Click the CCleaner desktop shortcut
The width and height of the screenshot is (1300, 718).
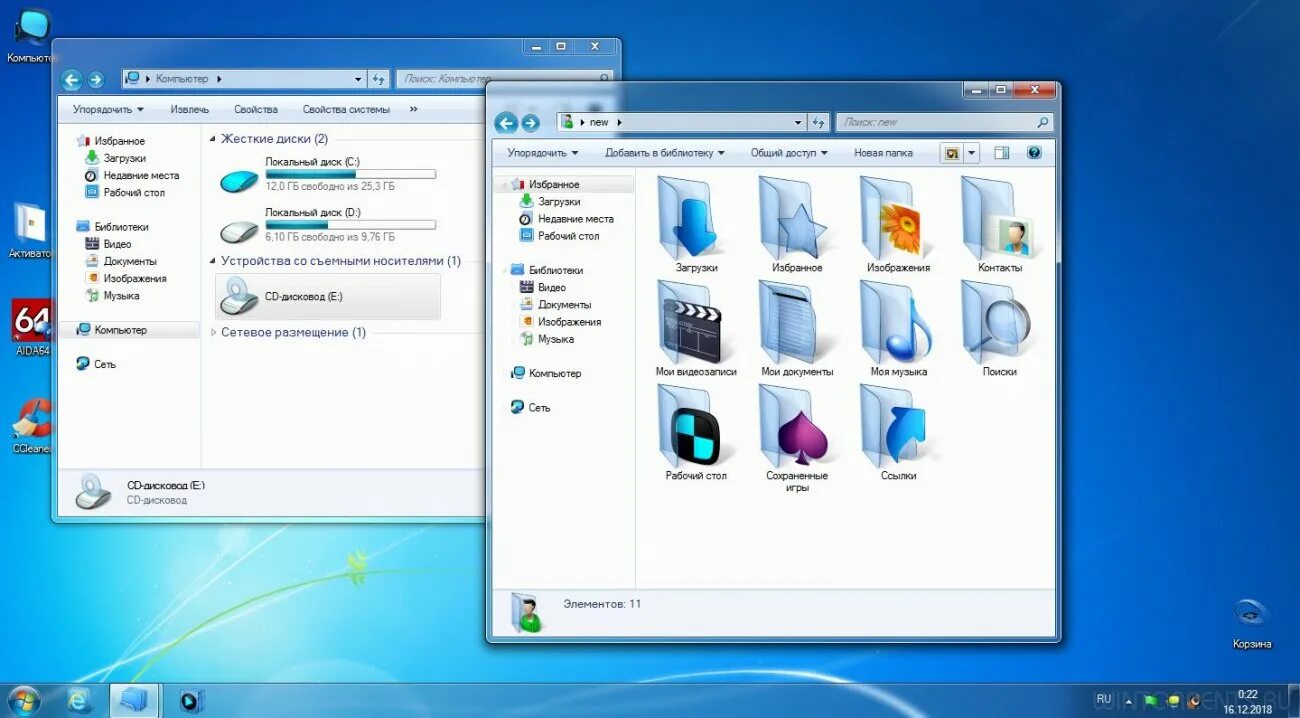[31, 426]
